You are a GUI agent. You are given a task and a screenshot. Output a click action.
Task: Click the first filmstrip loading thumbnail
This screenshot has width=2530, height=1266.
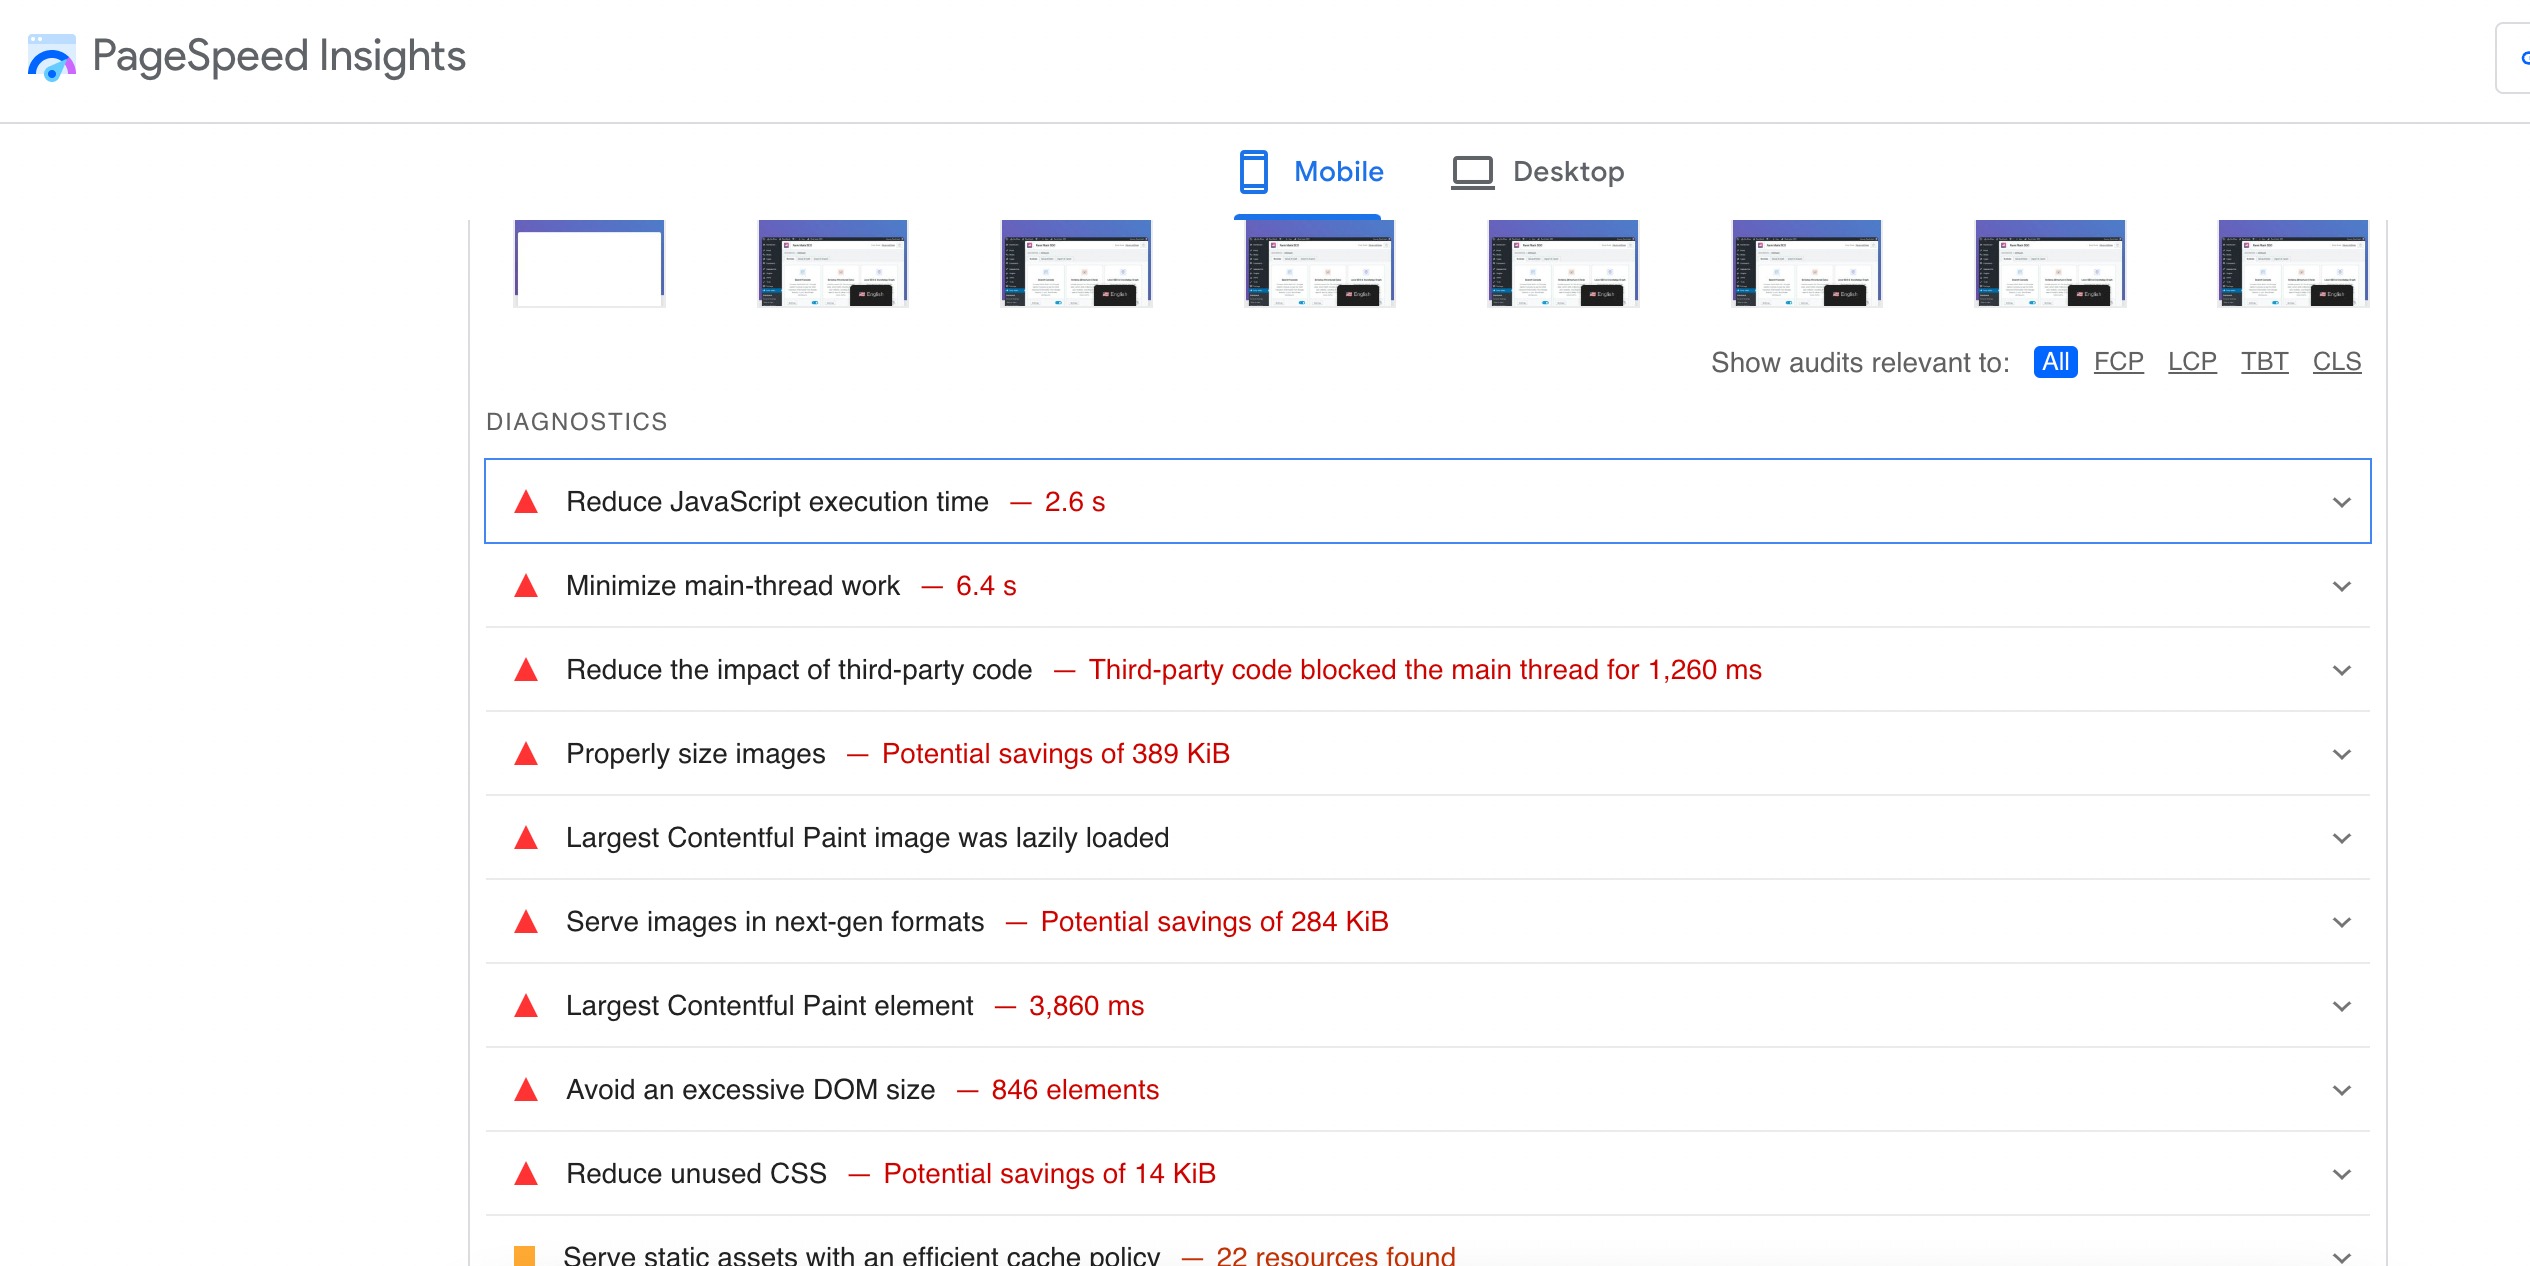[589, 263]
